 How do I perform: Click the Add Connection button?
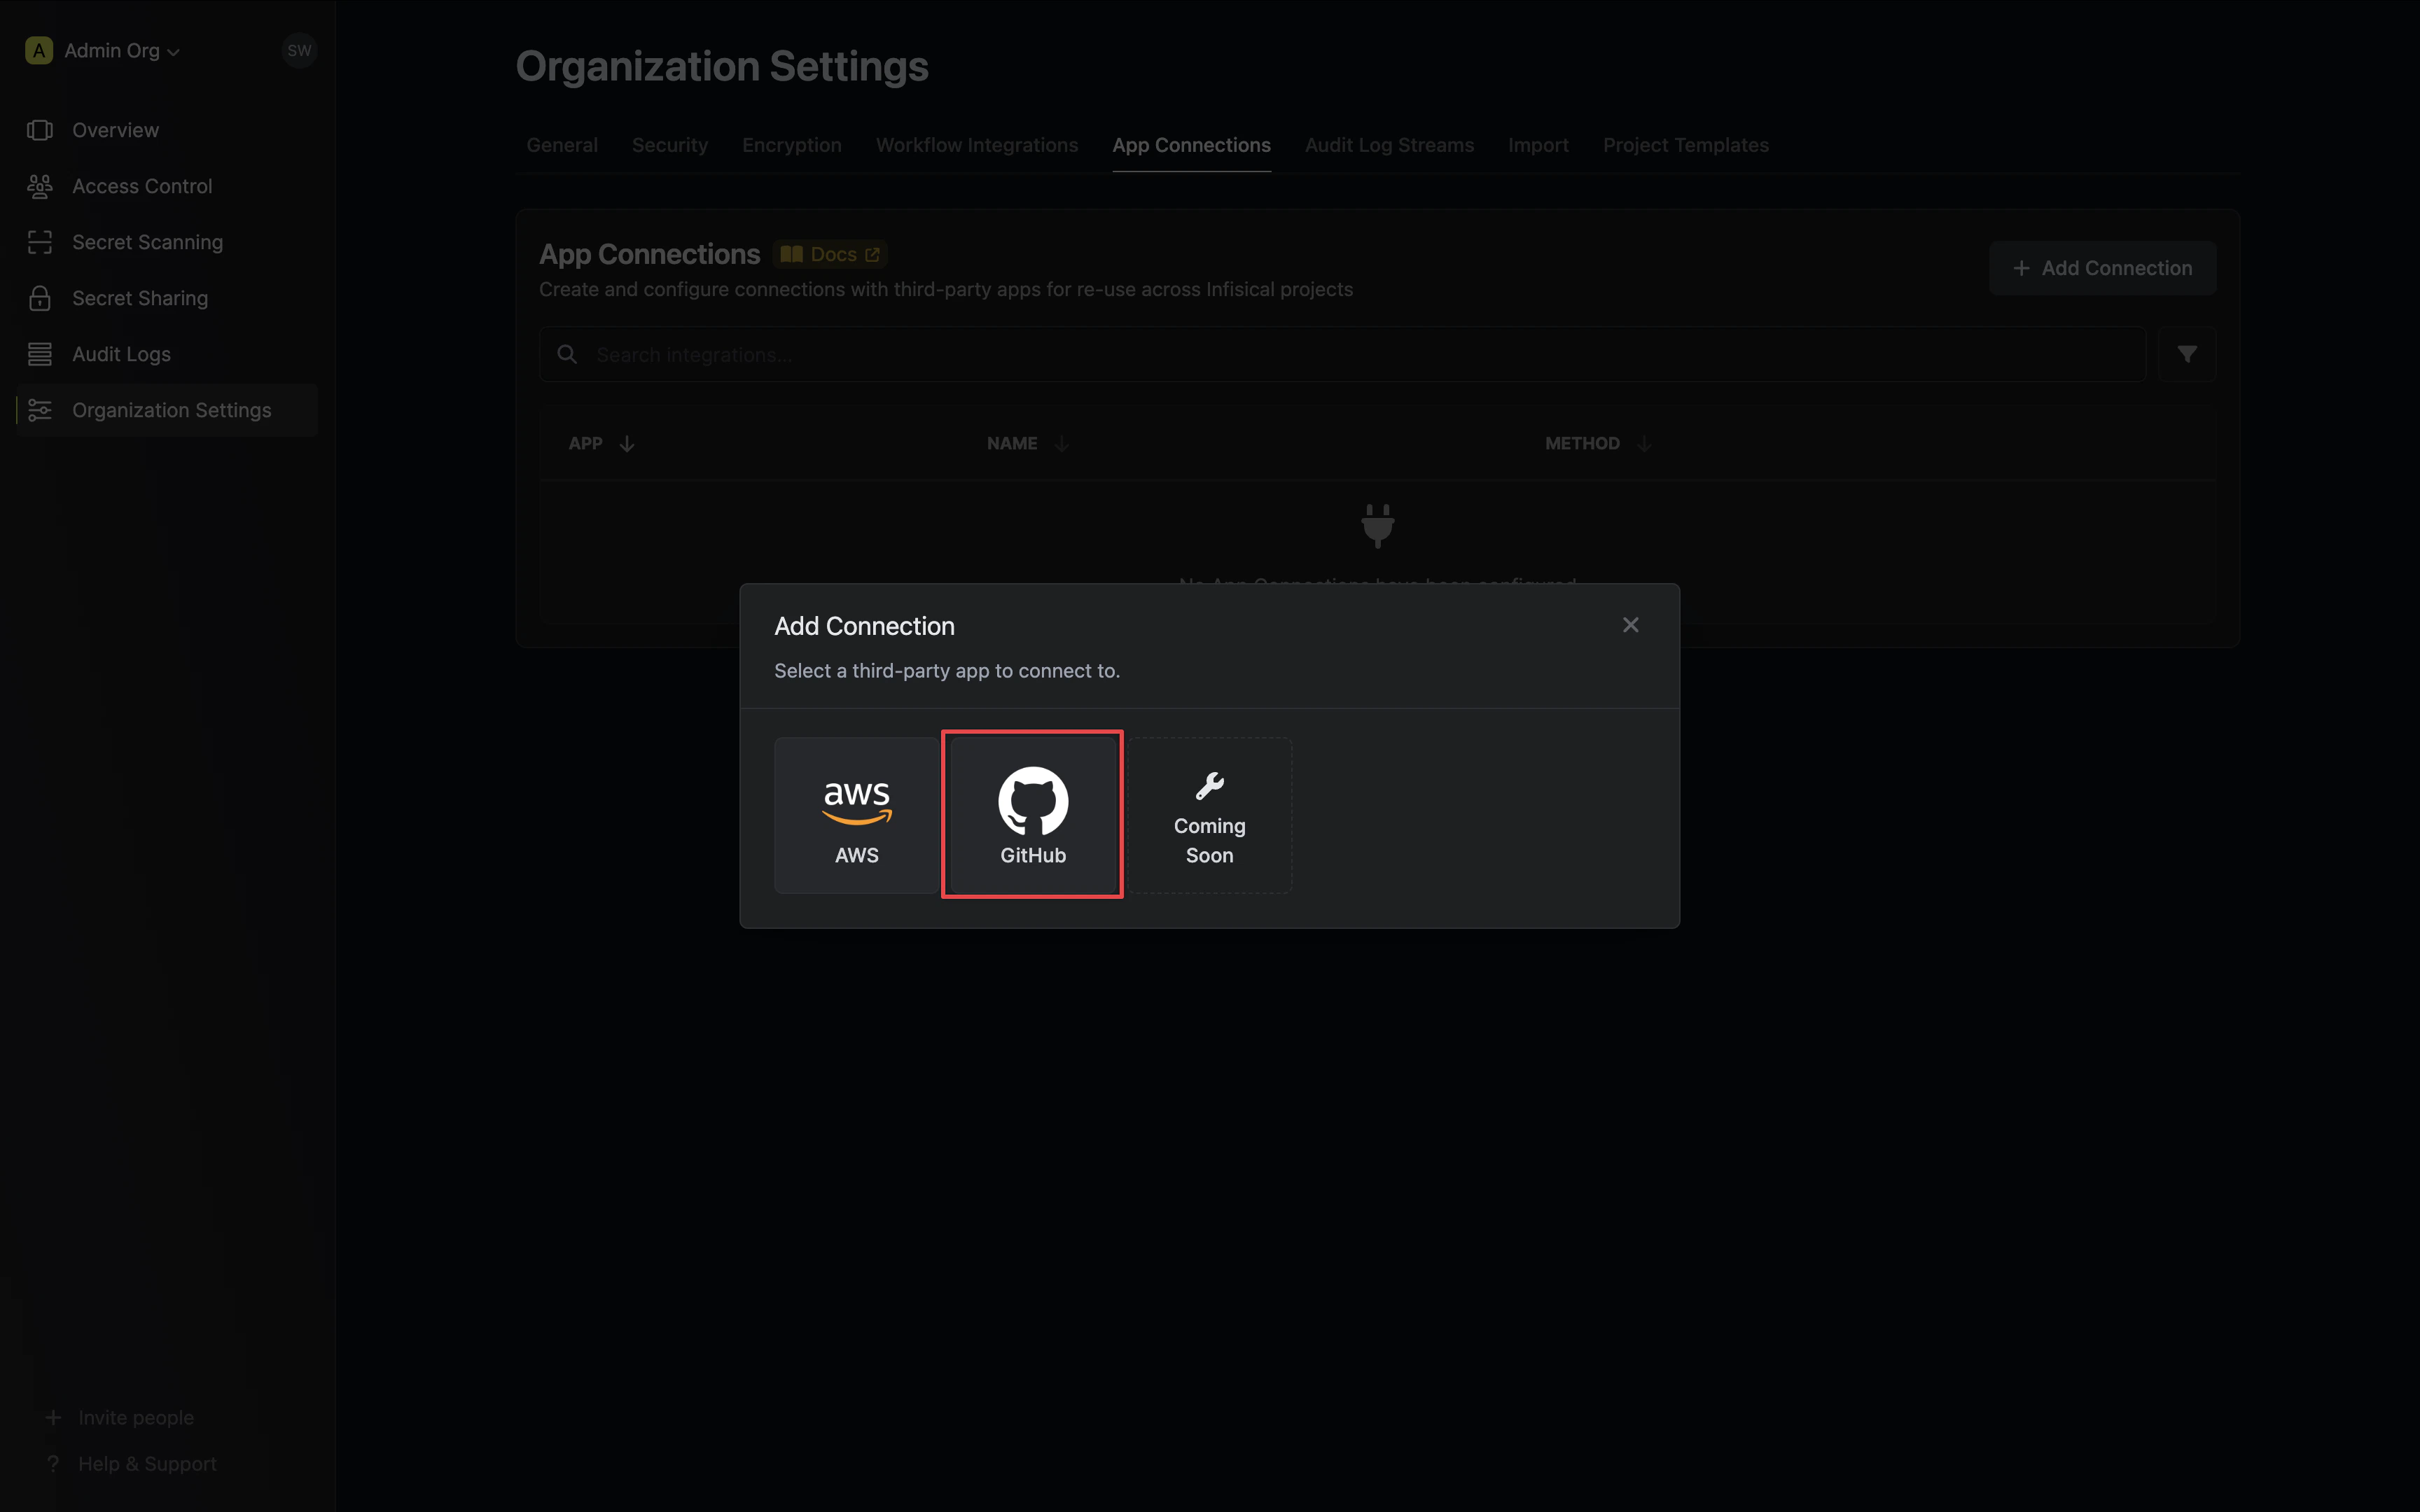2102,268
